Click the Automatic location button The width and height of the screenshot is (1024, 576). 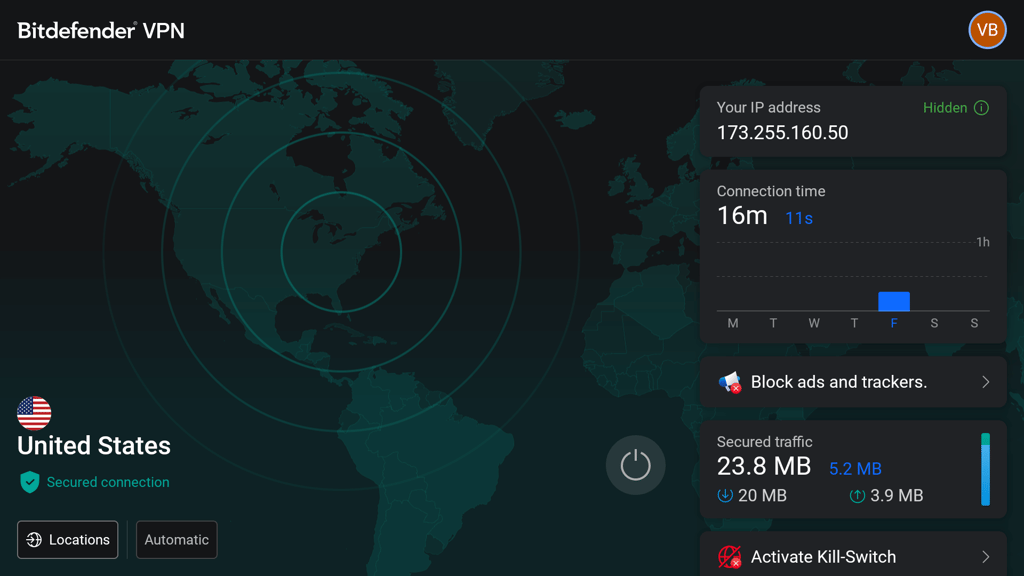(176, 539)
